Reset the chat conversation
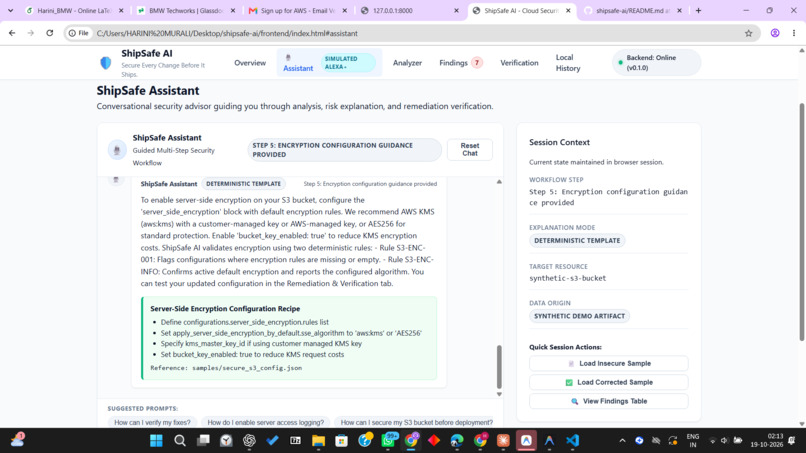Screen dimensions: 806x453 click(x=469, y=150)
